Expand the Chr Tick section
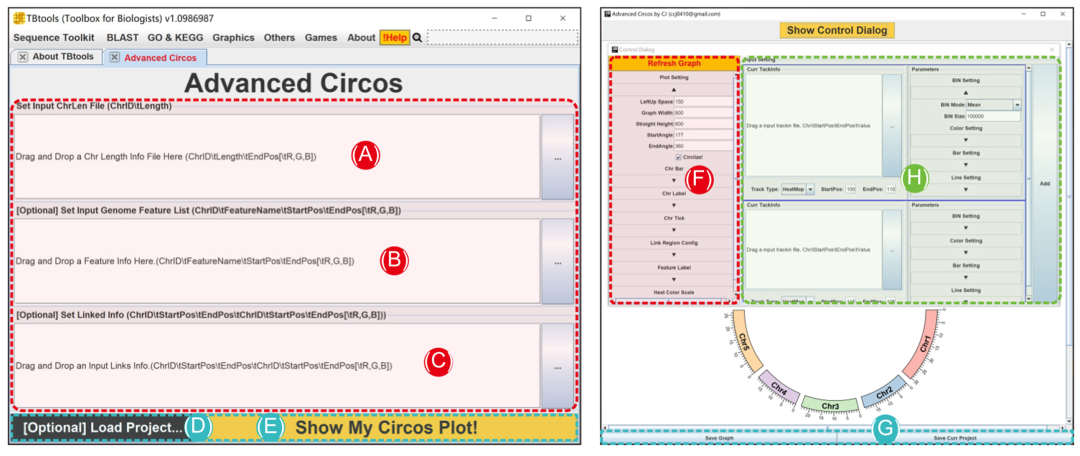 pyautogui.click(x=674, y=230)
